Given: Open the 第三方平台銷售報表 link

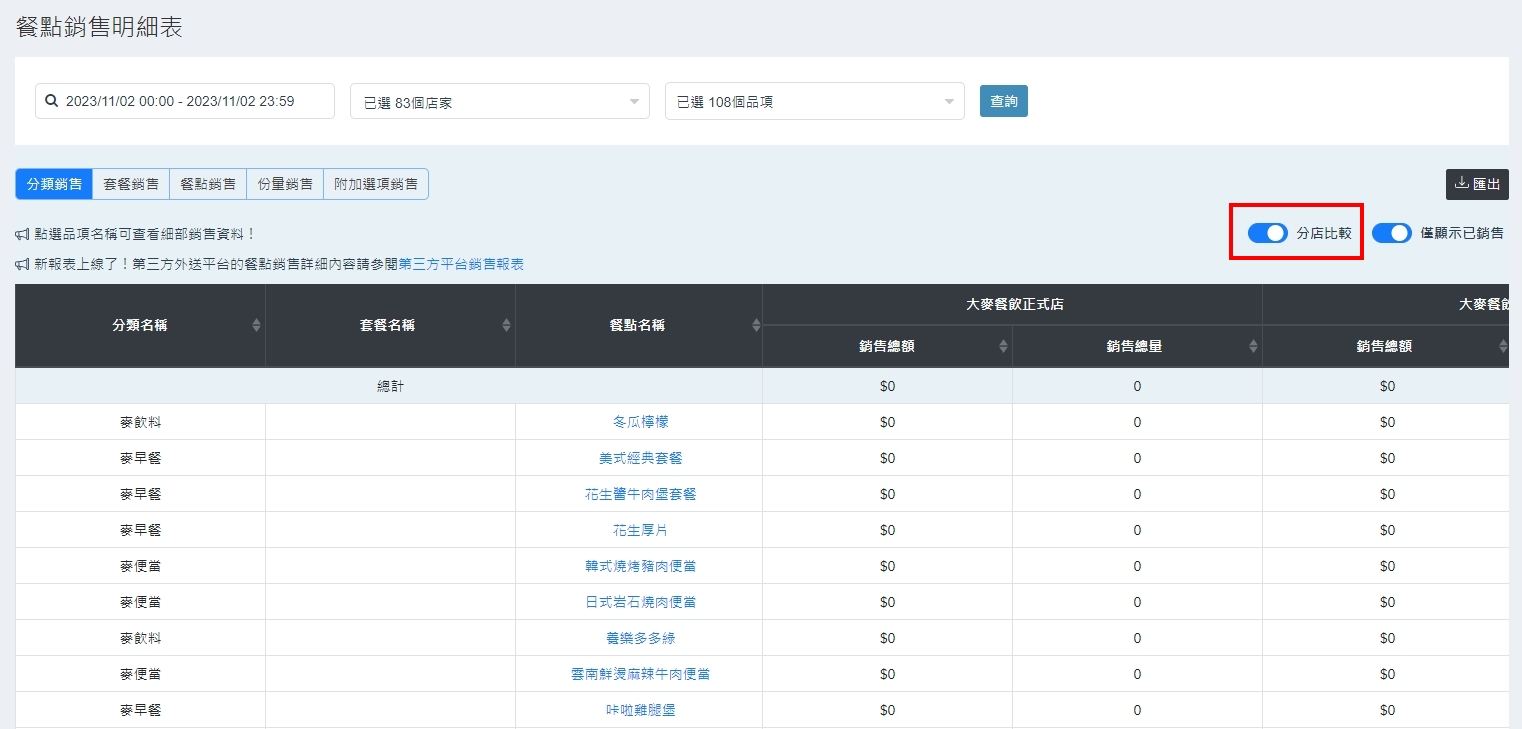Looking at the screenshot, I should (461, 264).
